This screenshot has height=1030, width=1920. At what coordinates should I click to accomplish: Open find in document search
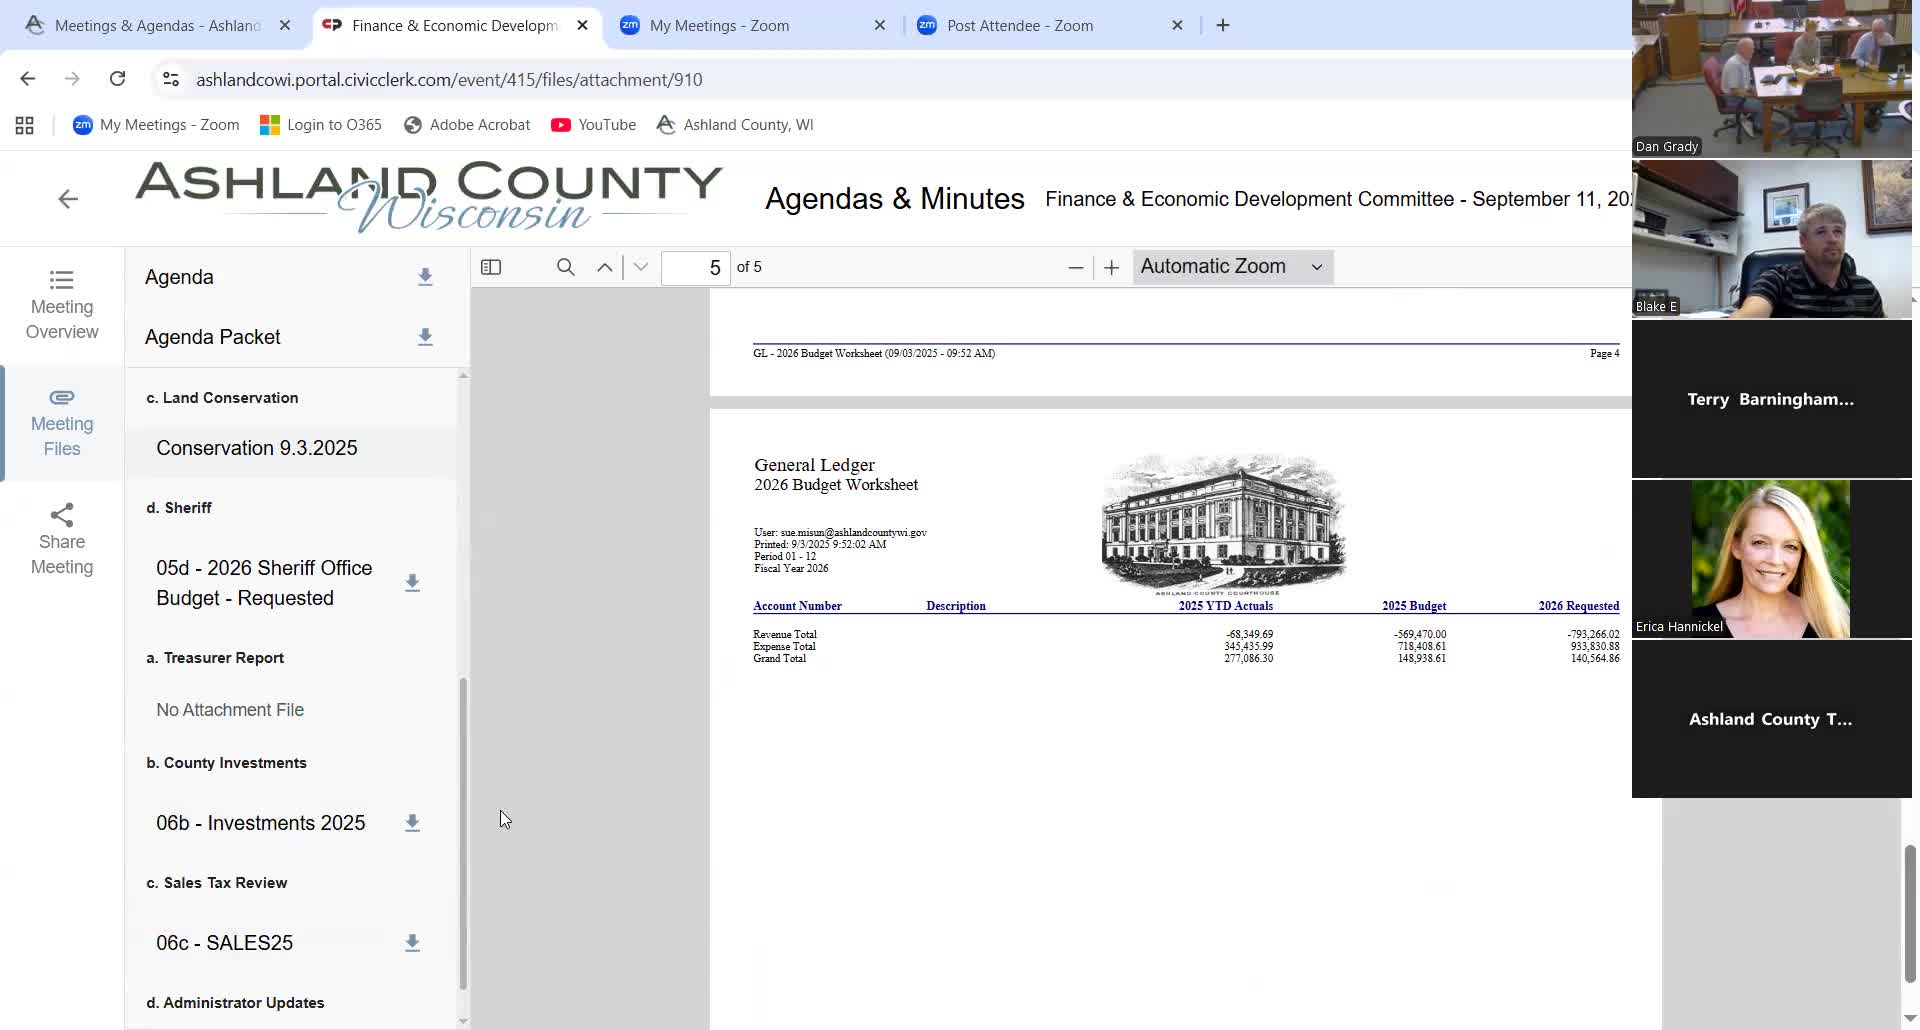click(566, 267)
